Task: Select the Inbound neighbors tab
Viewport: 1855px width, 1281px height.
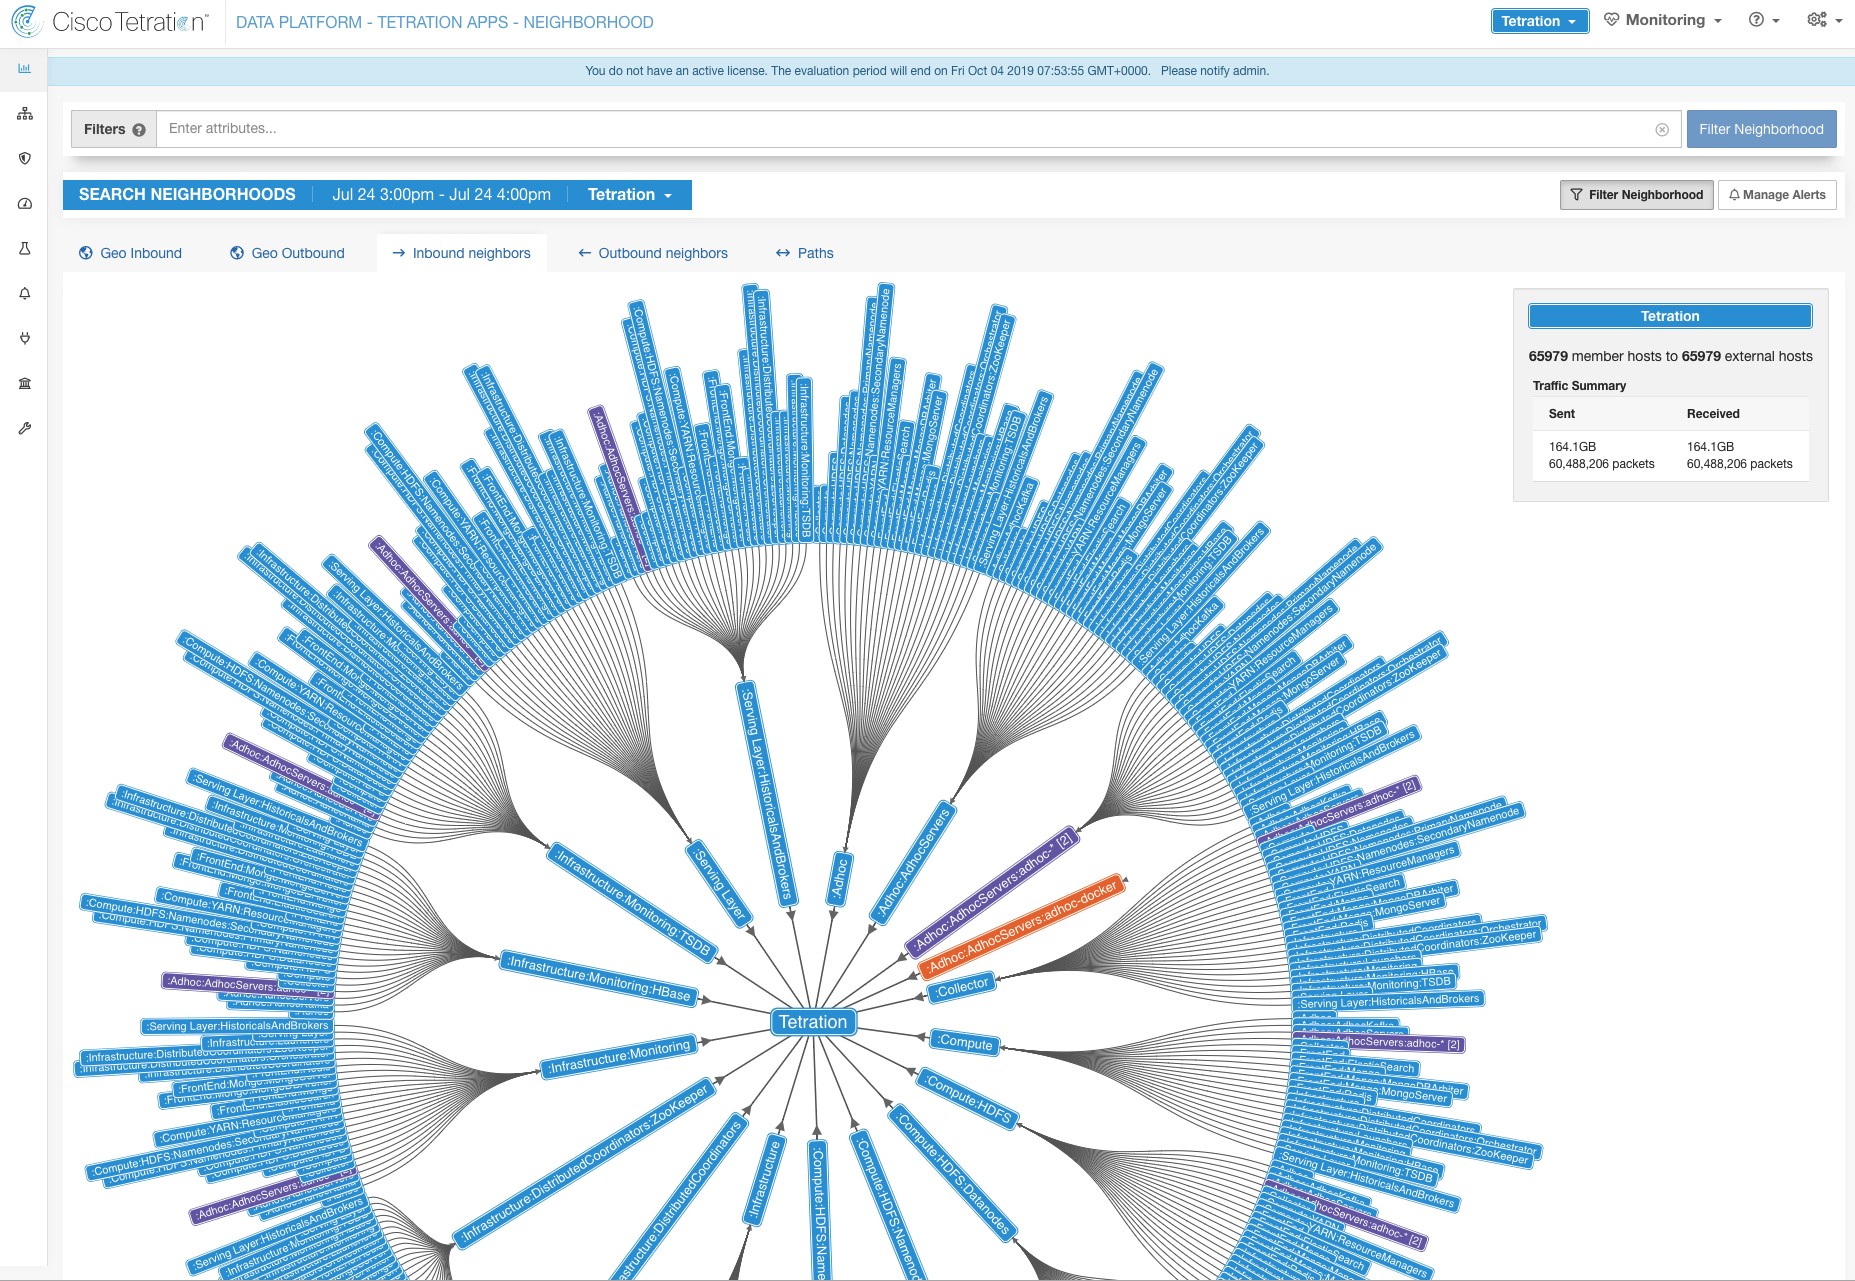Action: pyautogui.click(x=461, y=253)
